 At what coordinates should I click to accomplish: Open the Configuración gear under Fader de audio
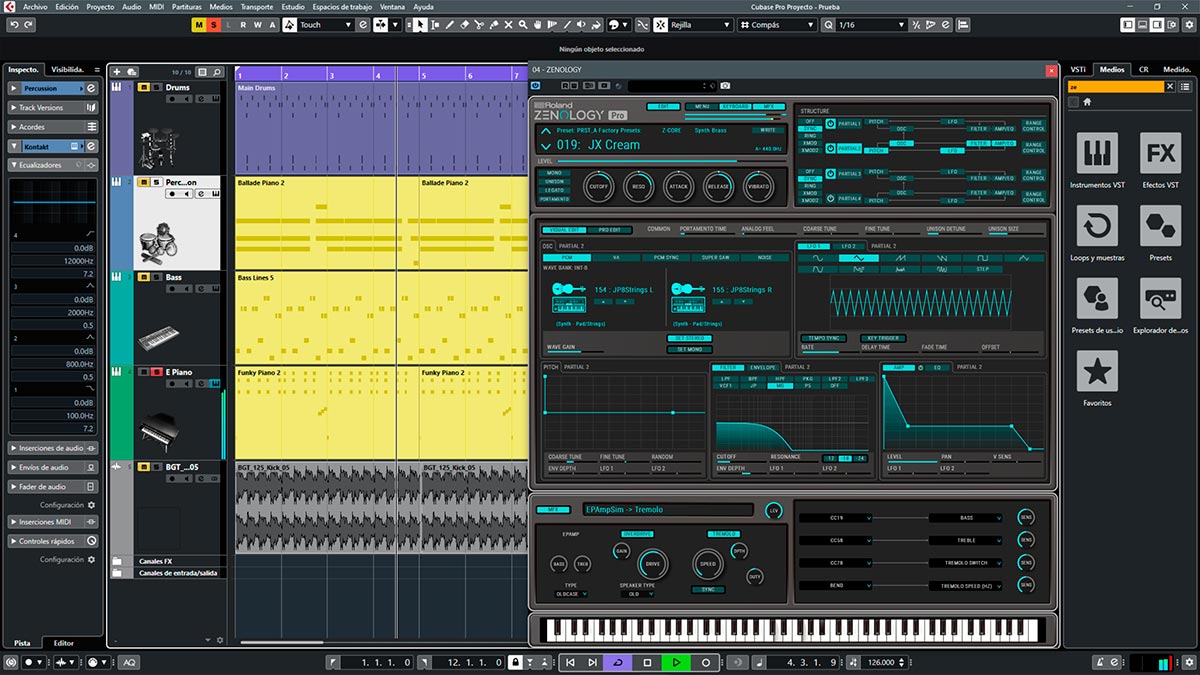[91, 505]
